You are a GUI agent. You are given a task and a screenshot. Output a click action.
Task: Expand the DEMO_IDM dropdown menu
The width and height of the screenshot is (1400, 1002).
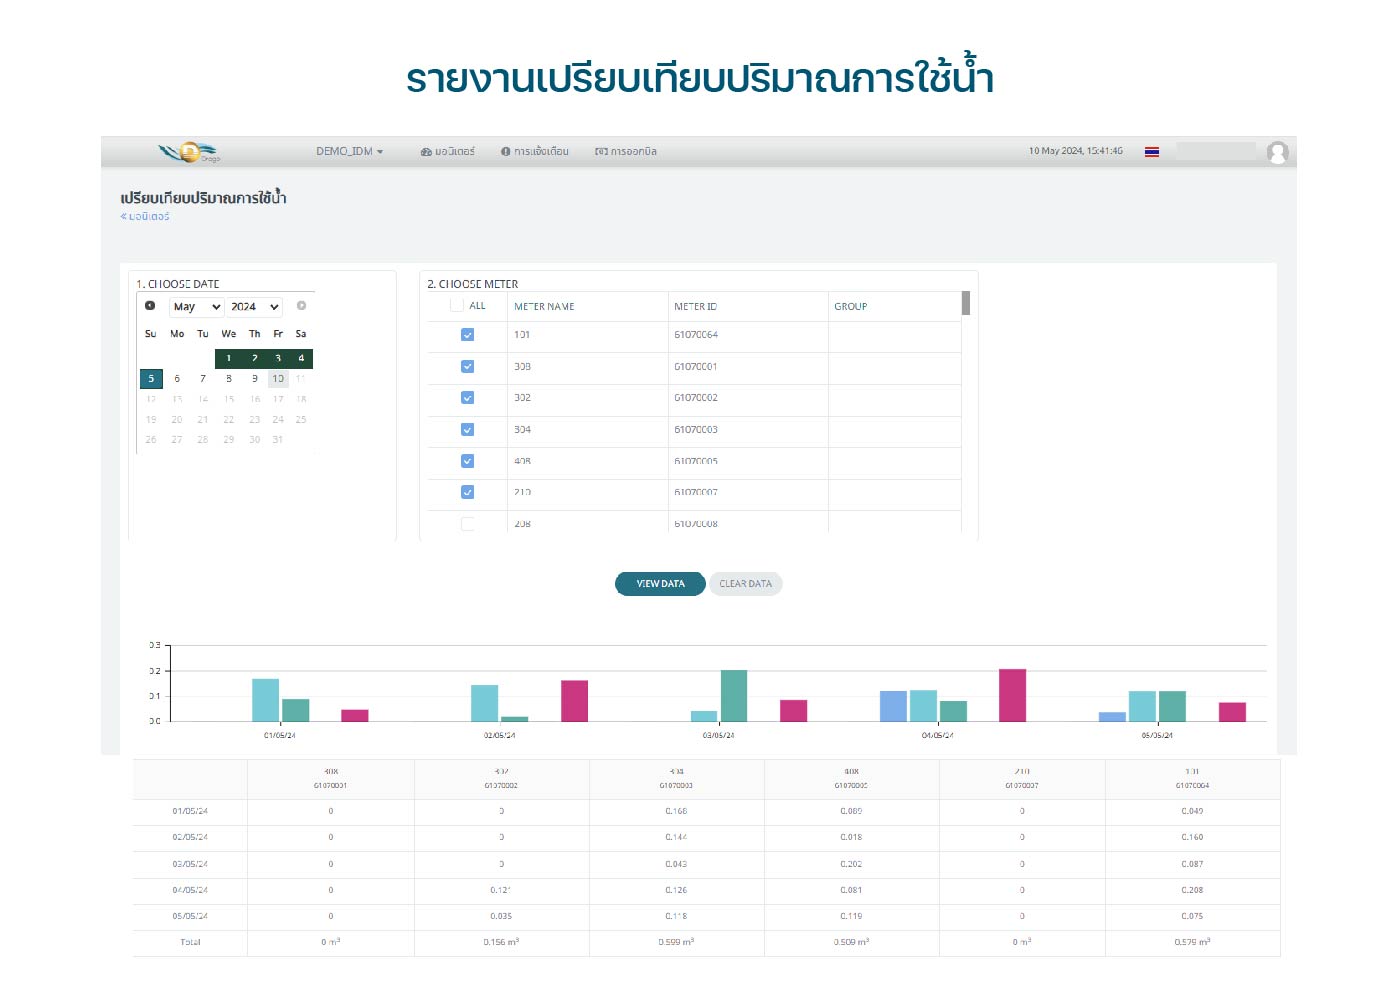[x=349, y=152]
